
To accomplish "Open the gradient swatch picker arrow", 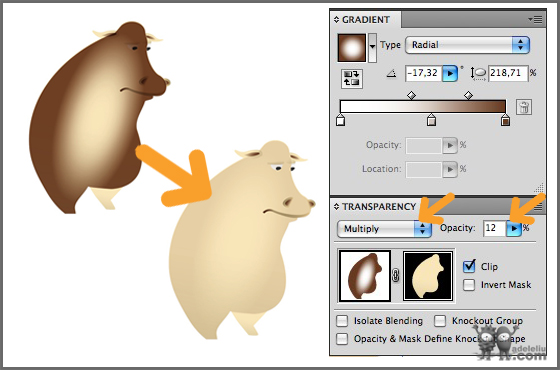I will 372,48.
